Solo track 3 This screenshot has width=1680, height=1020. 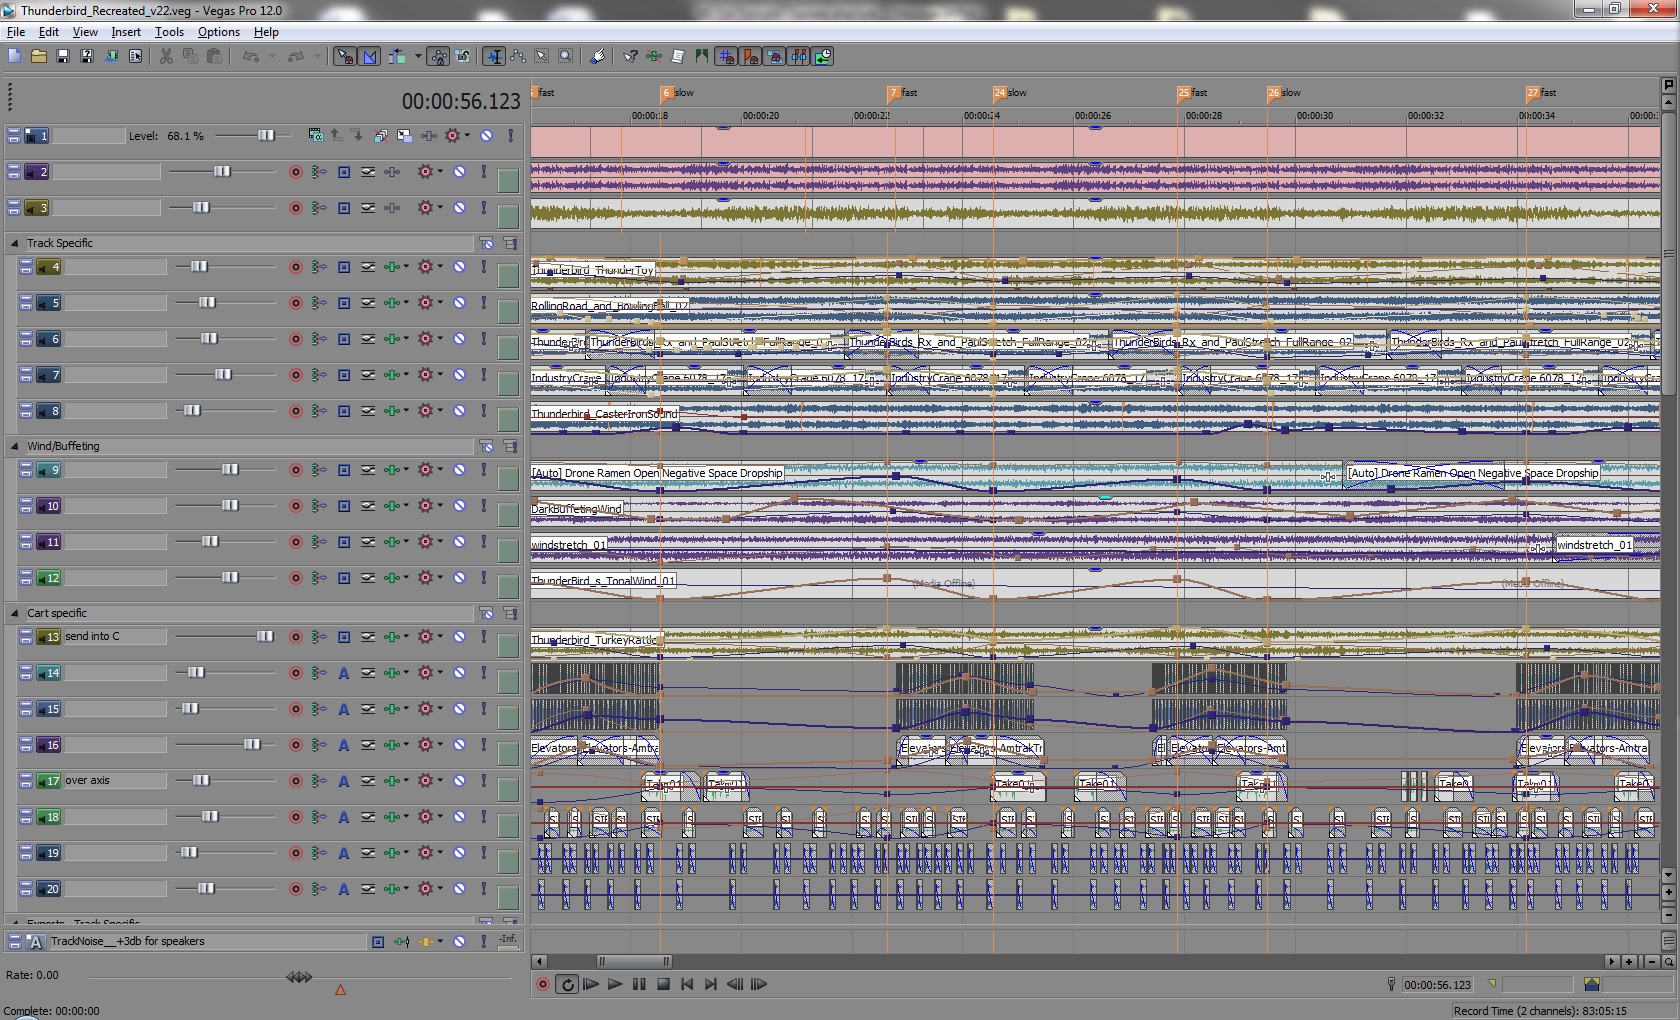tap(484, 208)
